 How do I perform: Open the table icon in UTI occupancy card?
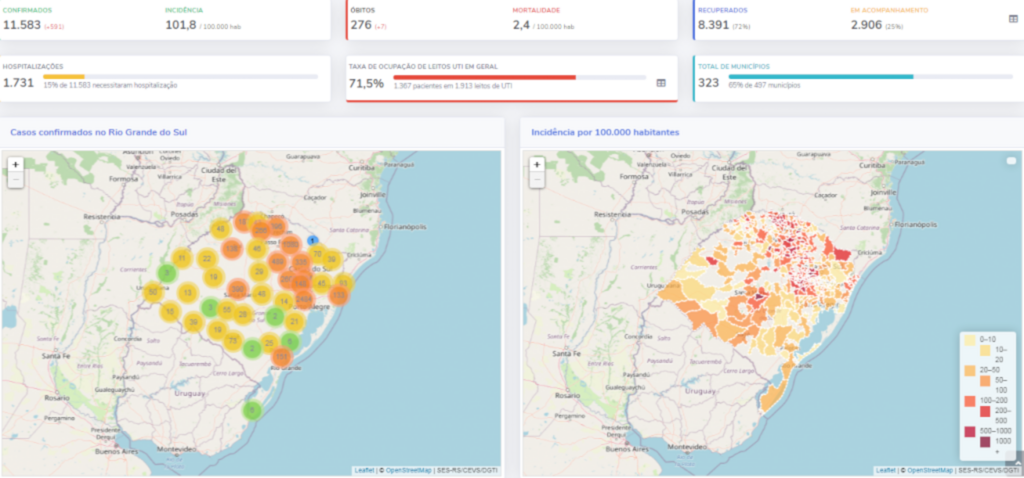(661, 83)
